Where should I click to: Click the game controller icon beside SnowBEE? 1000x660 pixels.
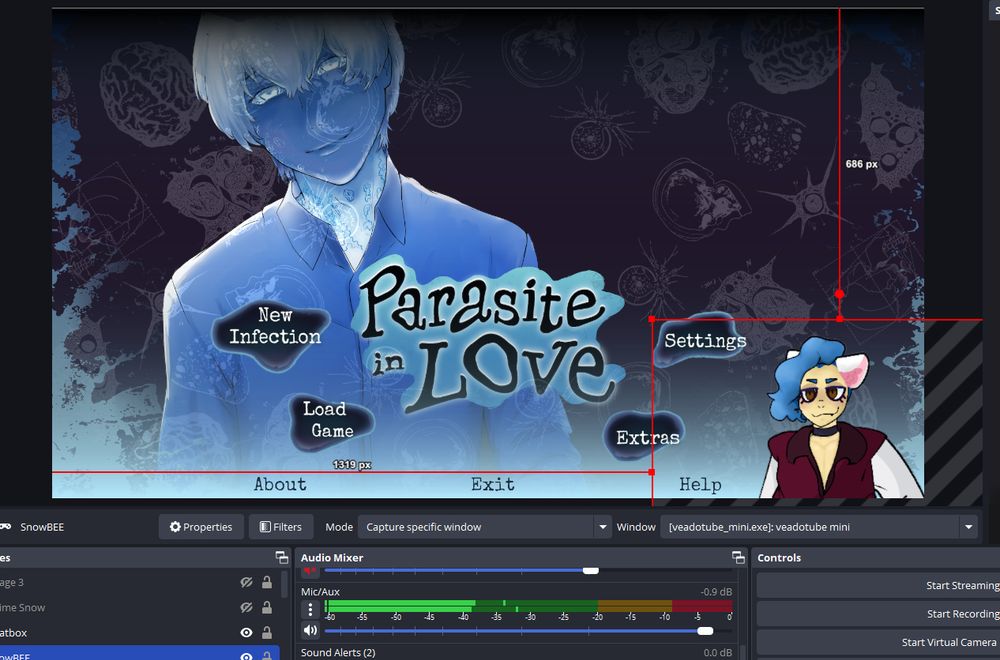5,527
